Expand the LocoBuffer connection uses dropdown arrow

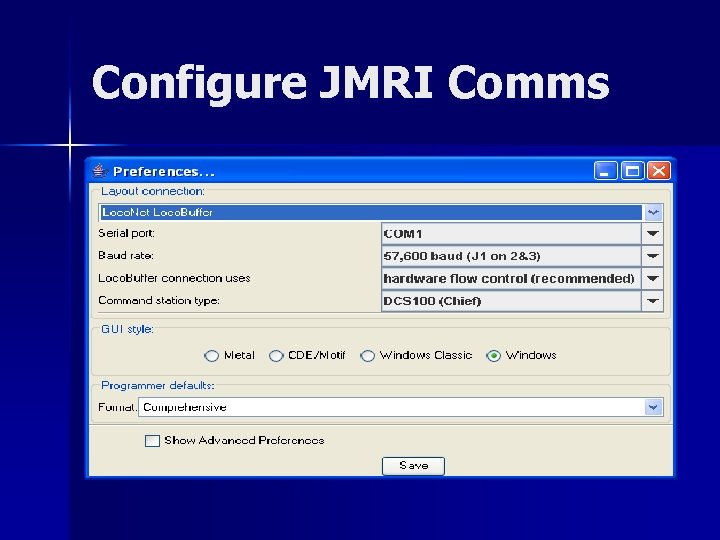coord(652,278)
